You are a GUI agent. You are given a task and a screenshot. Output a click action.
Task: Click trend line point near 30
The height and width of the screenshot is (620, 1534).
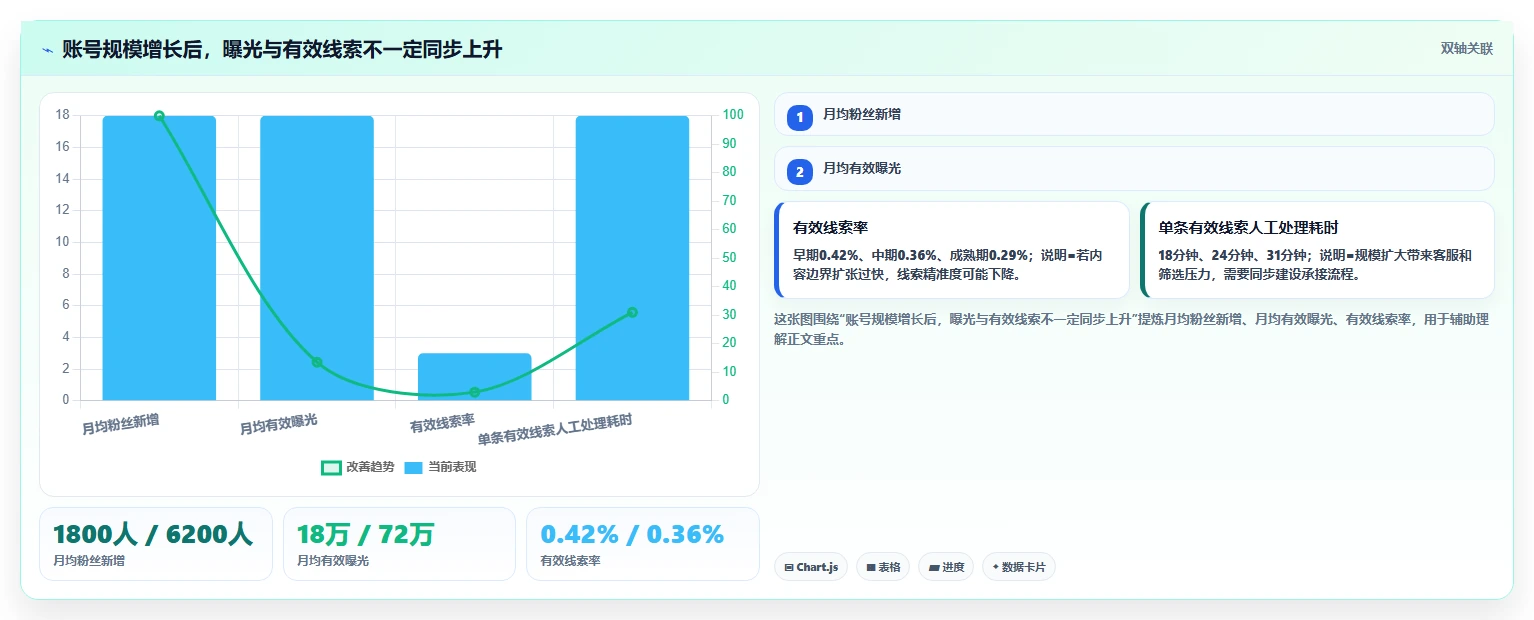632,312
